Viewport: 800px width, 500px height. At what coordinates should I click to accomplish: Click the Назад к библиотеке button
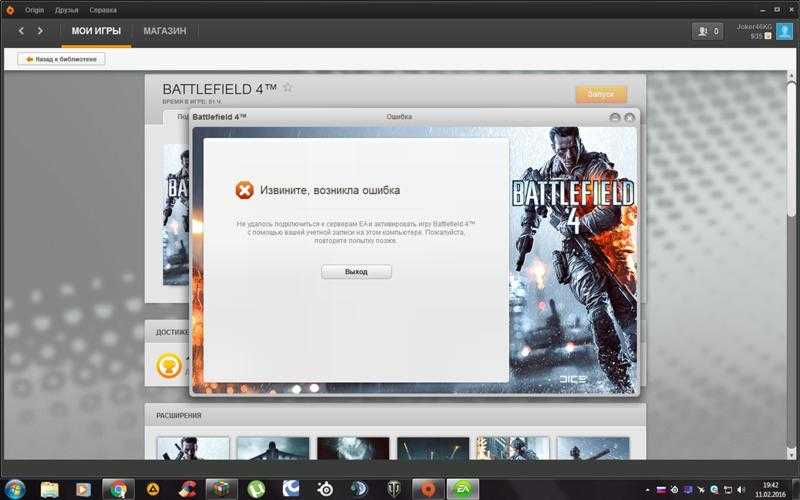[61, 59]
